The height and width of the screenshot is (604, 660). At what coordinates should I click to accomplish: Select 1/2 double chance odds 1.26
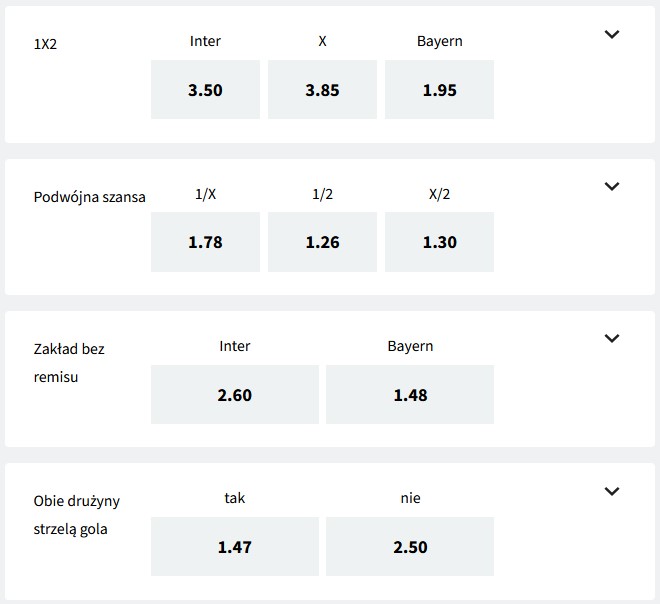322,242
